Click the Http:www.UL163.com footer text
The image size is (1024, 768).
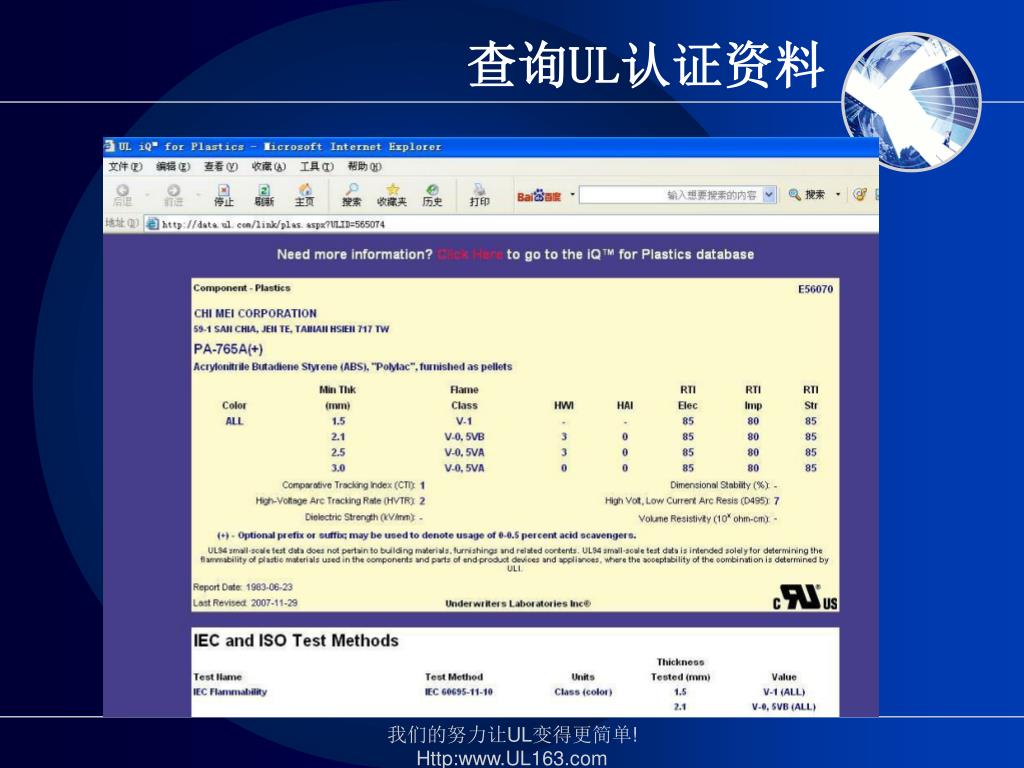[511, 758]
